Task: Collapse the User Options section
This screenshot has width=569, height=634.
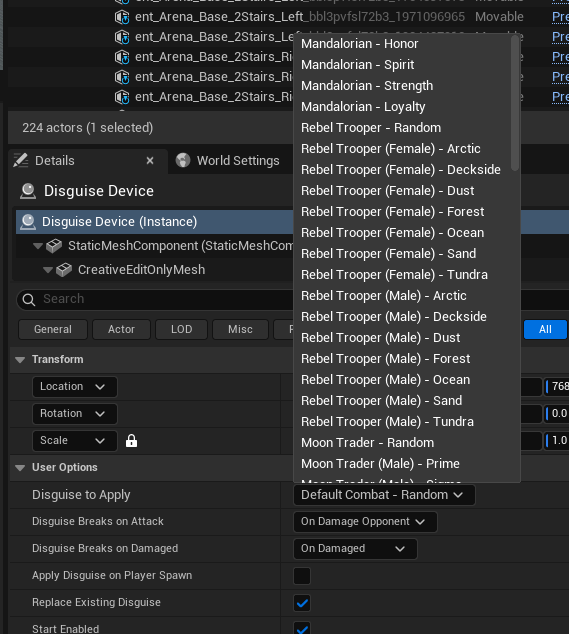Action: [20, 468]
